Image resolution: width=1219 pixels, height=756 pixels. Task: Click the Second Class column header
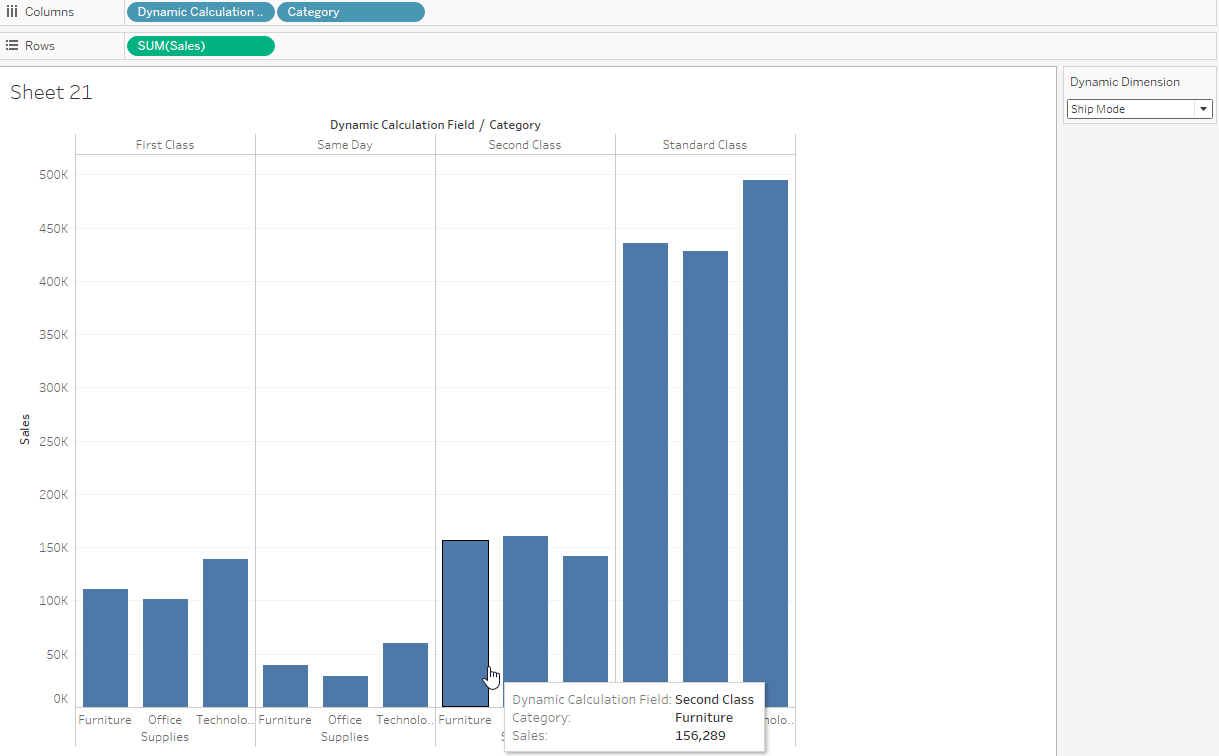point(525,145)
